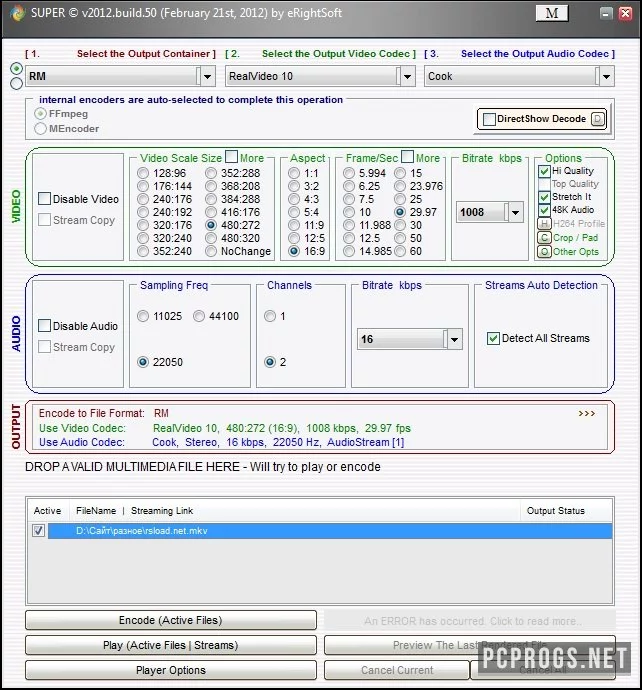Click the >>> arrows in Output panel
This screenshot has height=690, width=642.
point(587,413)
